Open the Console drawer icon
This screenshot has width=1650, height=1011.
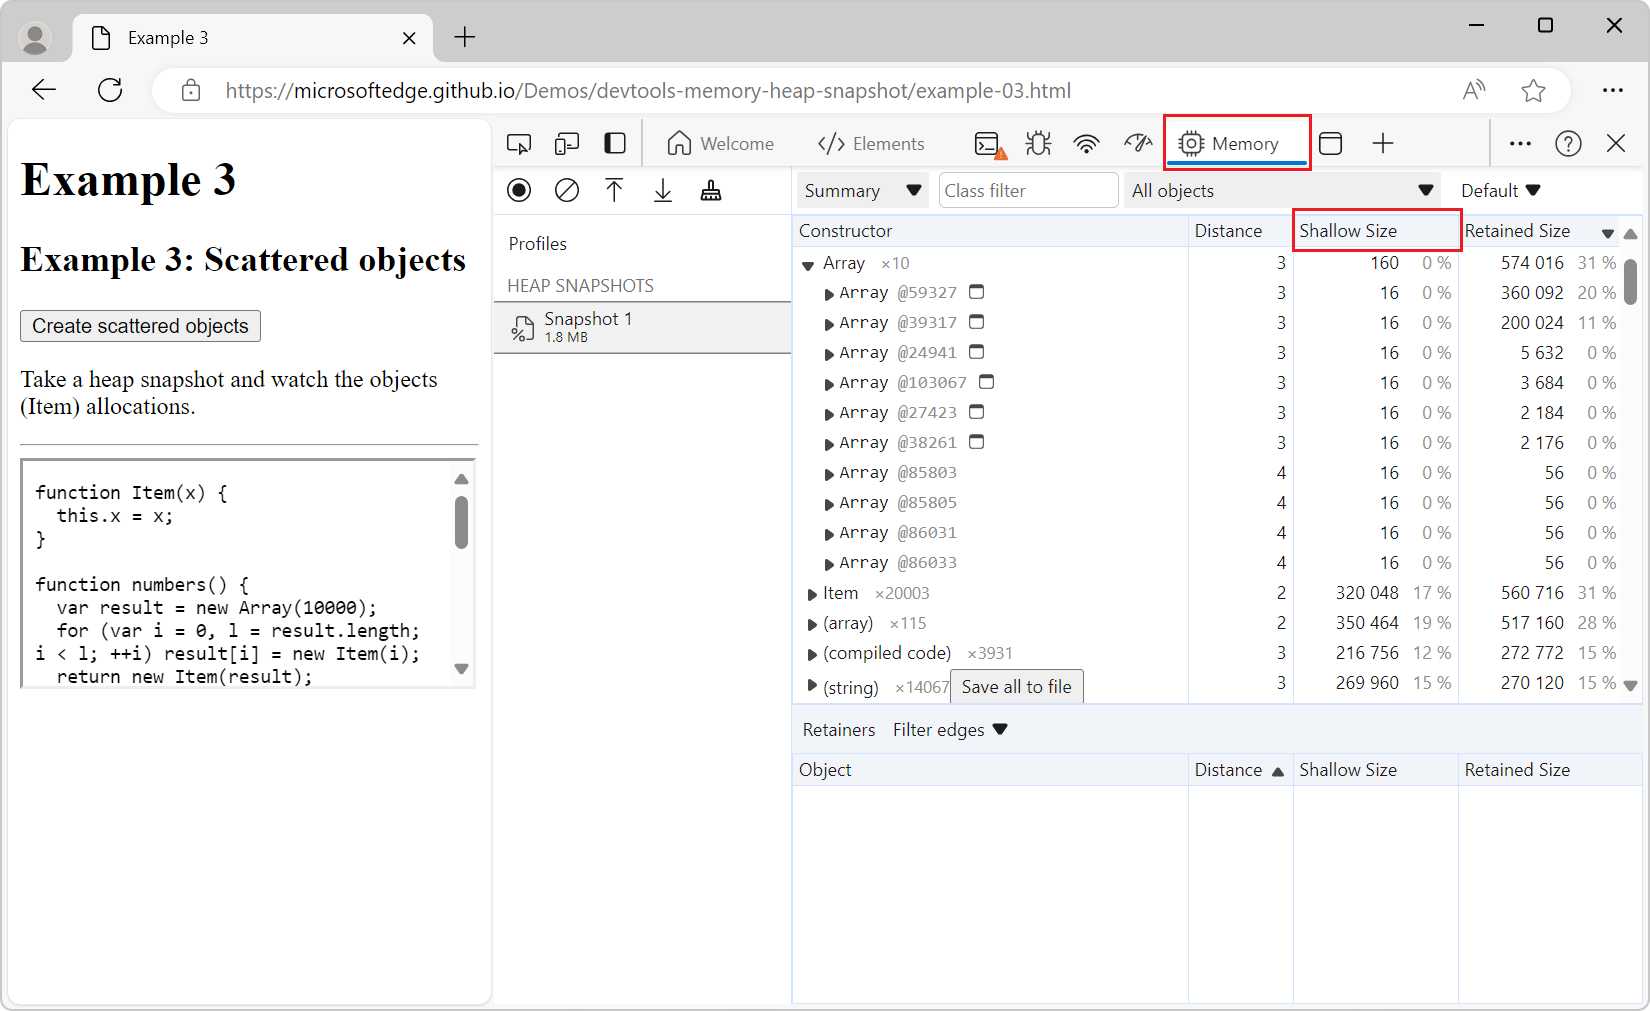click(x=987, y=143)
